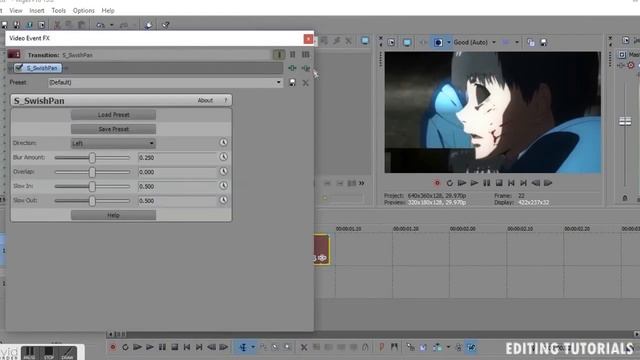Click the remove selected plug-in icon
Image resolution: width=640 pixels, height=360 pixels.
(x=306, y=68)
